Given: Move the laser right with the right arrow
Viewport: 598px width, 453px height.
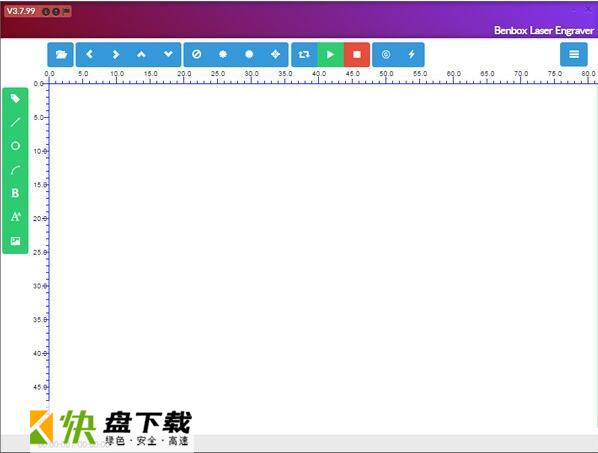Looking at the screenshot, I should coord(116,55).
